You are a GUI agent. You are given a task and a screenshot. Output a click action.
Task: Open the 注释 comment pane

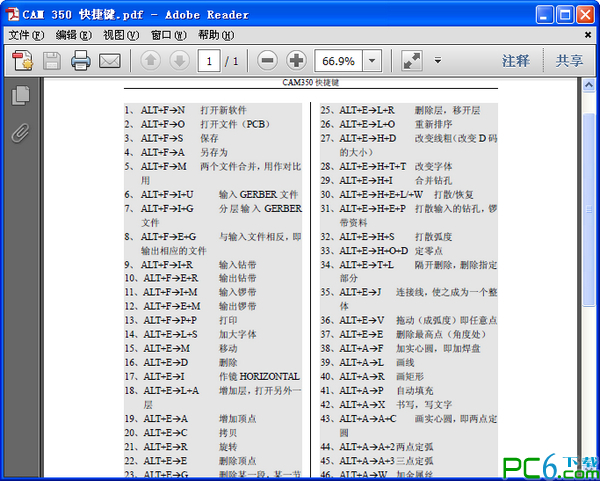pyautogui.click(x=516, y=61)
